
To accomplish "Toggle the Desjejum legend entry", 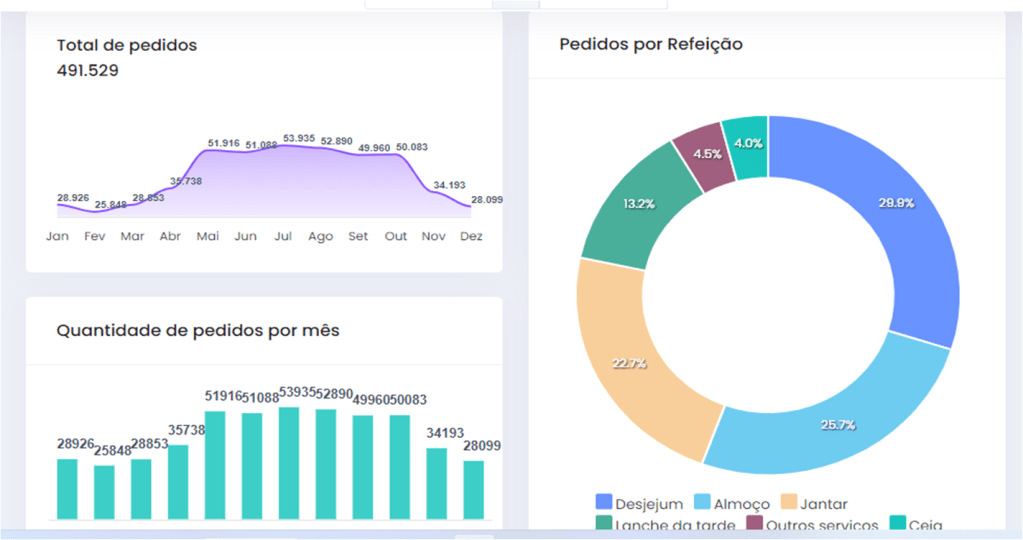I will click(640, 504).
